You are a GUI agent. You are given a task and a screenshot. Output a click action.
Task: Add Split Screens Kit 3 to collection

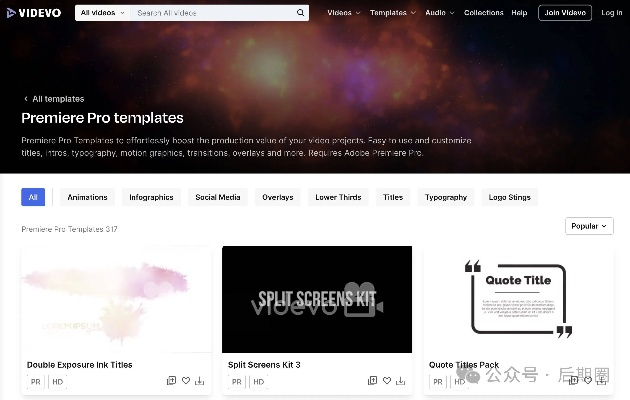click(x=372, y=380)
